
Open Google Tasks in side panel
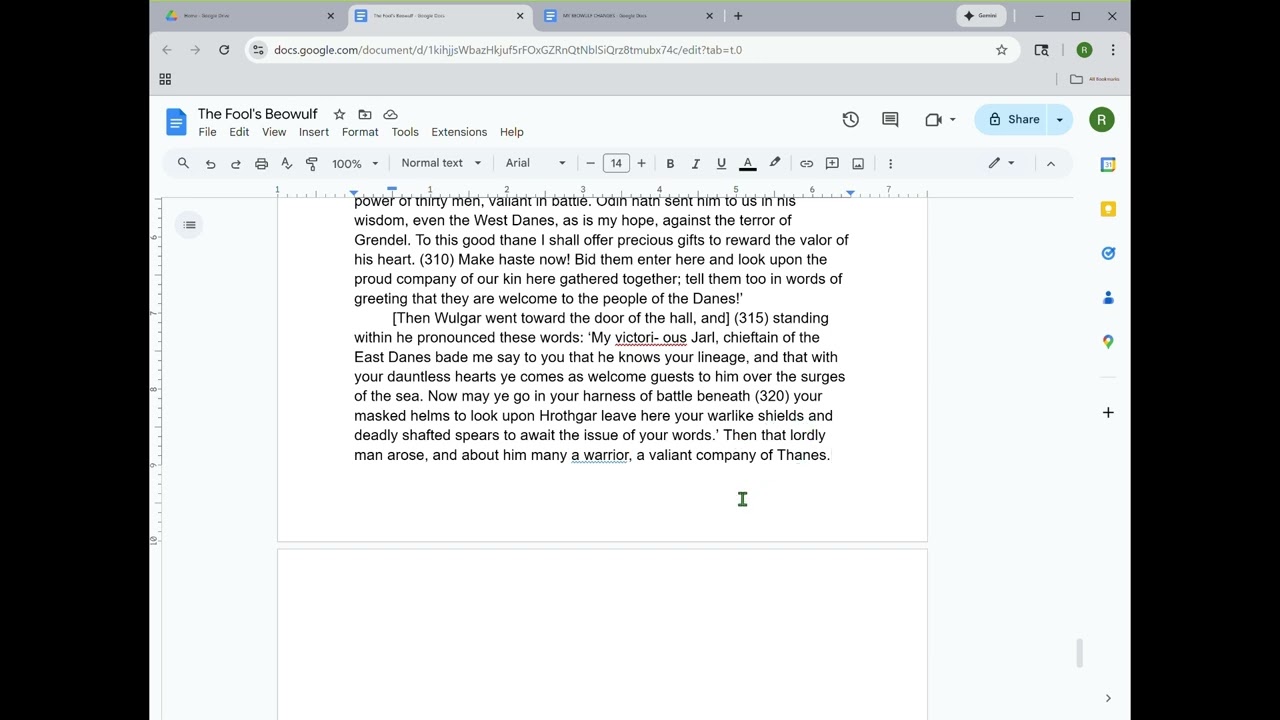[1108, 253]
